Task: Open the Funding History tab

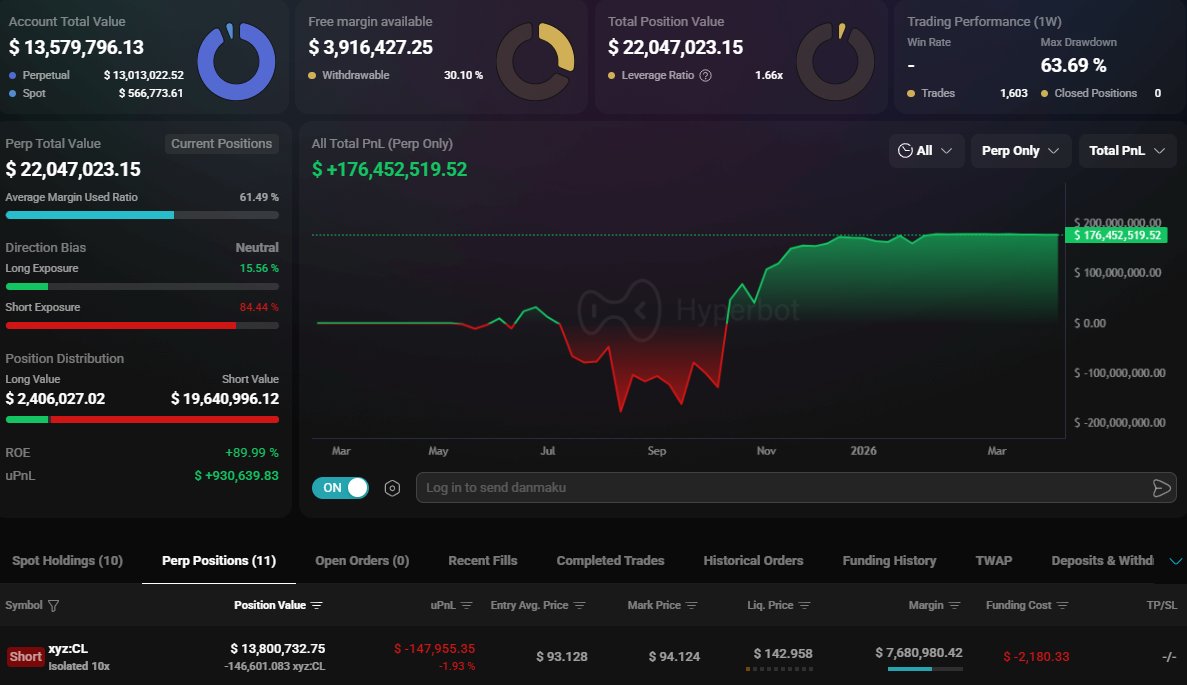Action: pyautogui.click(x=889, y=560)
